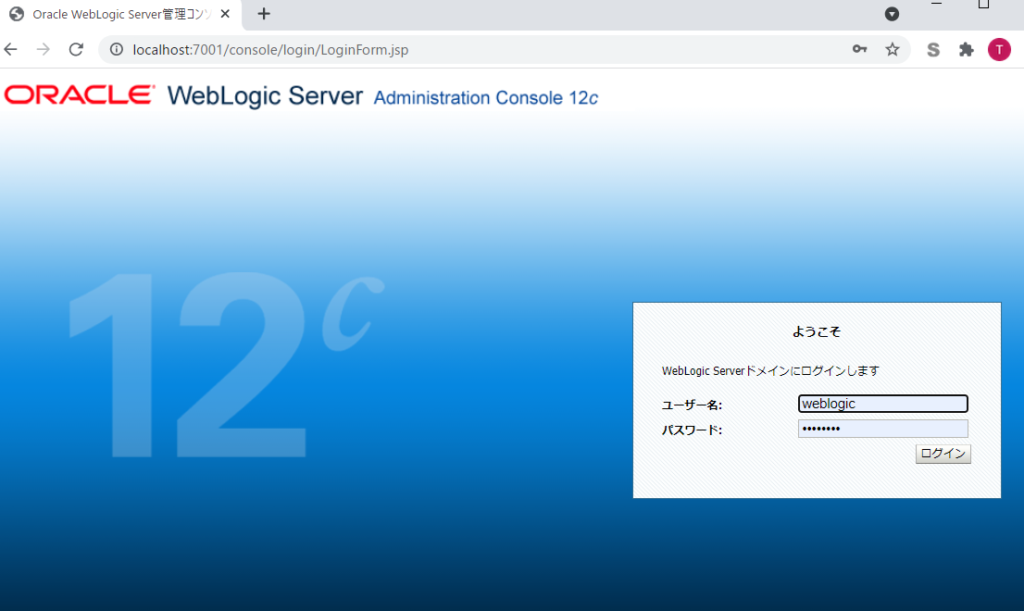Minimize the browser window

click(x=936, y=5)
